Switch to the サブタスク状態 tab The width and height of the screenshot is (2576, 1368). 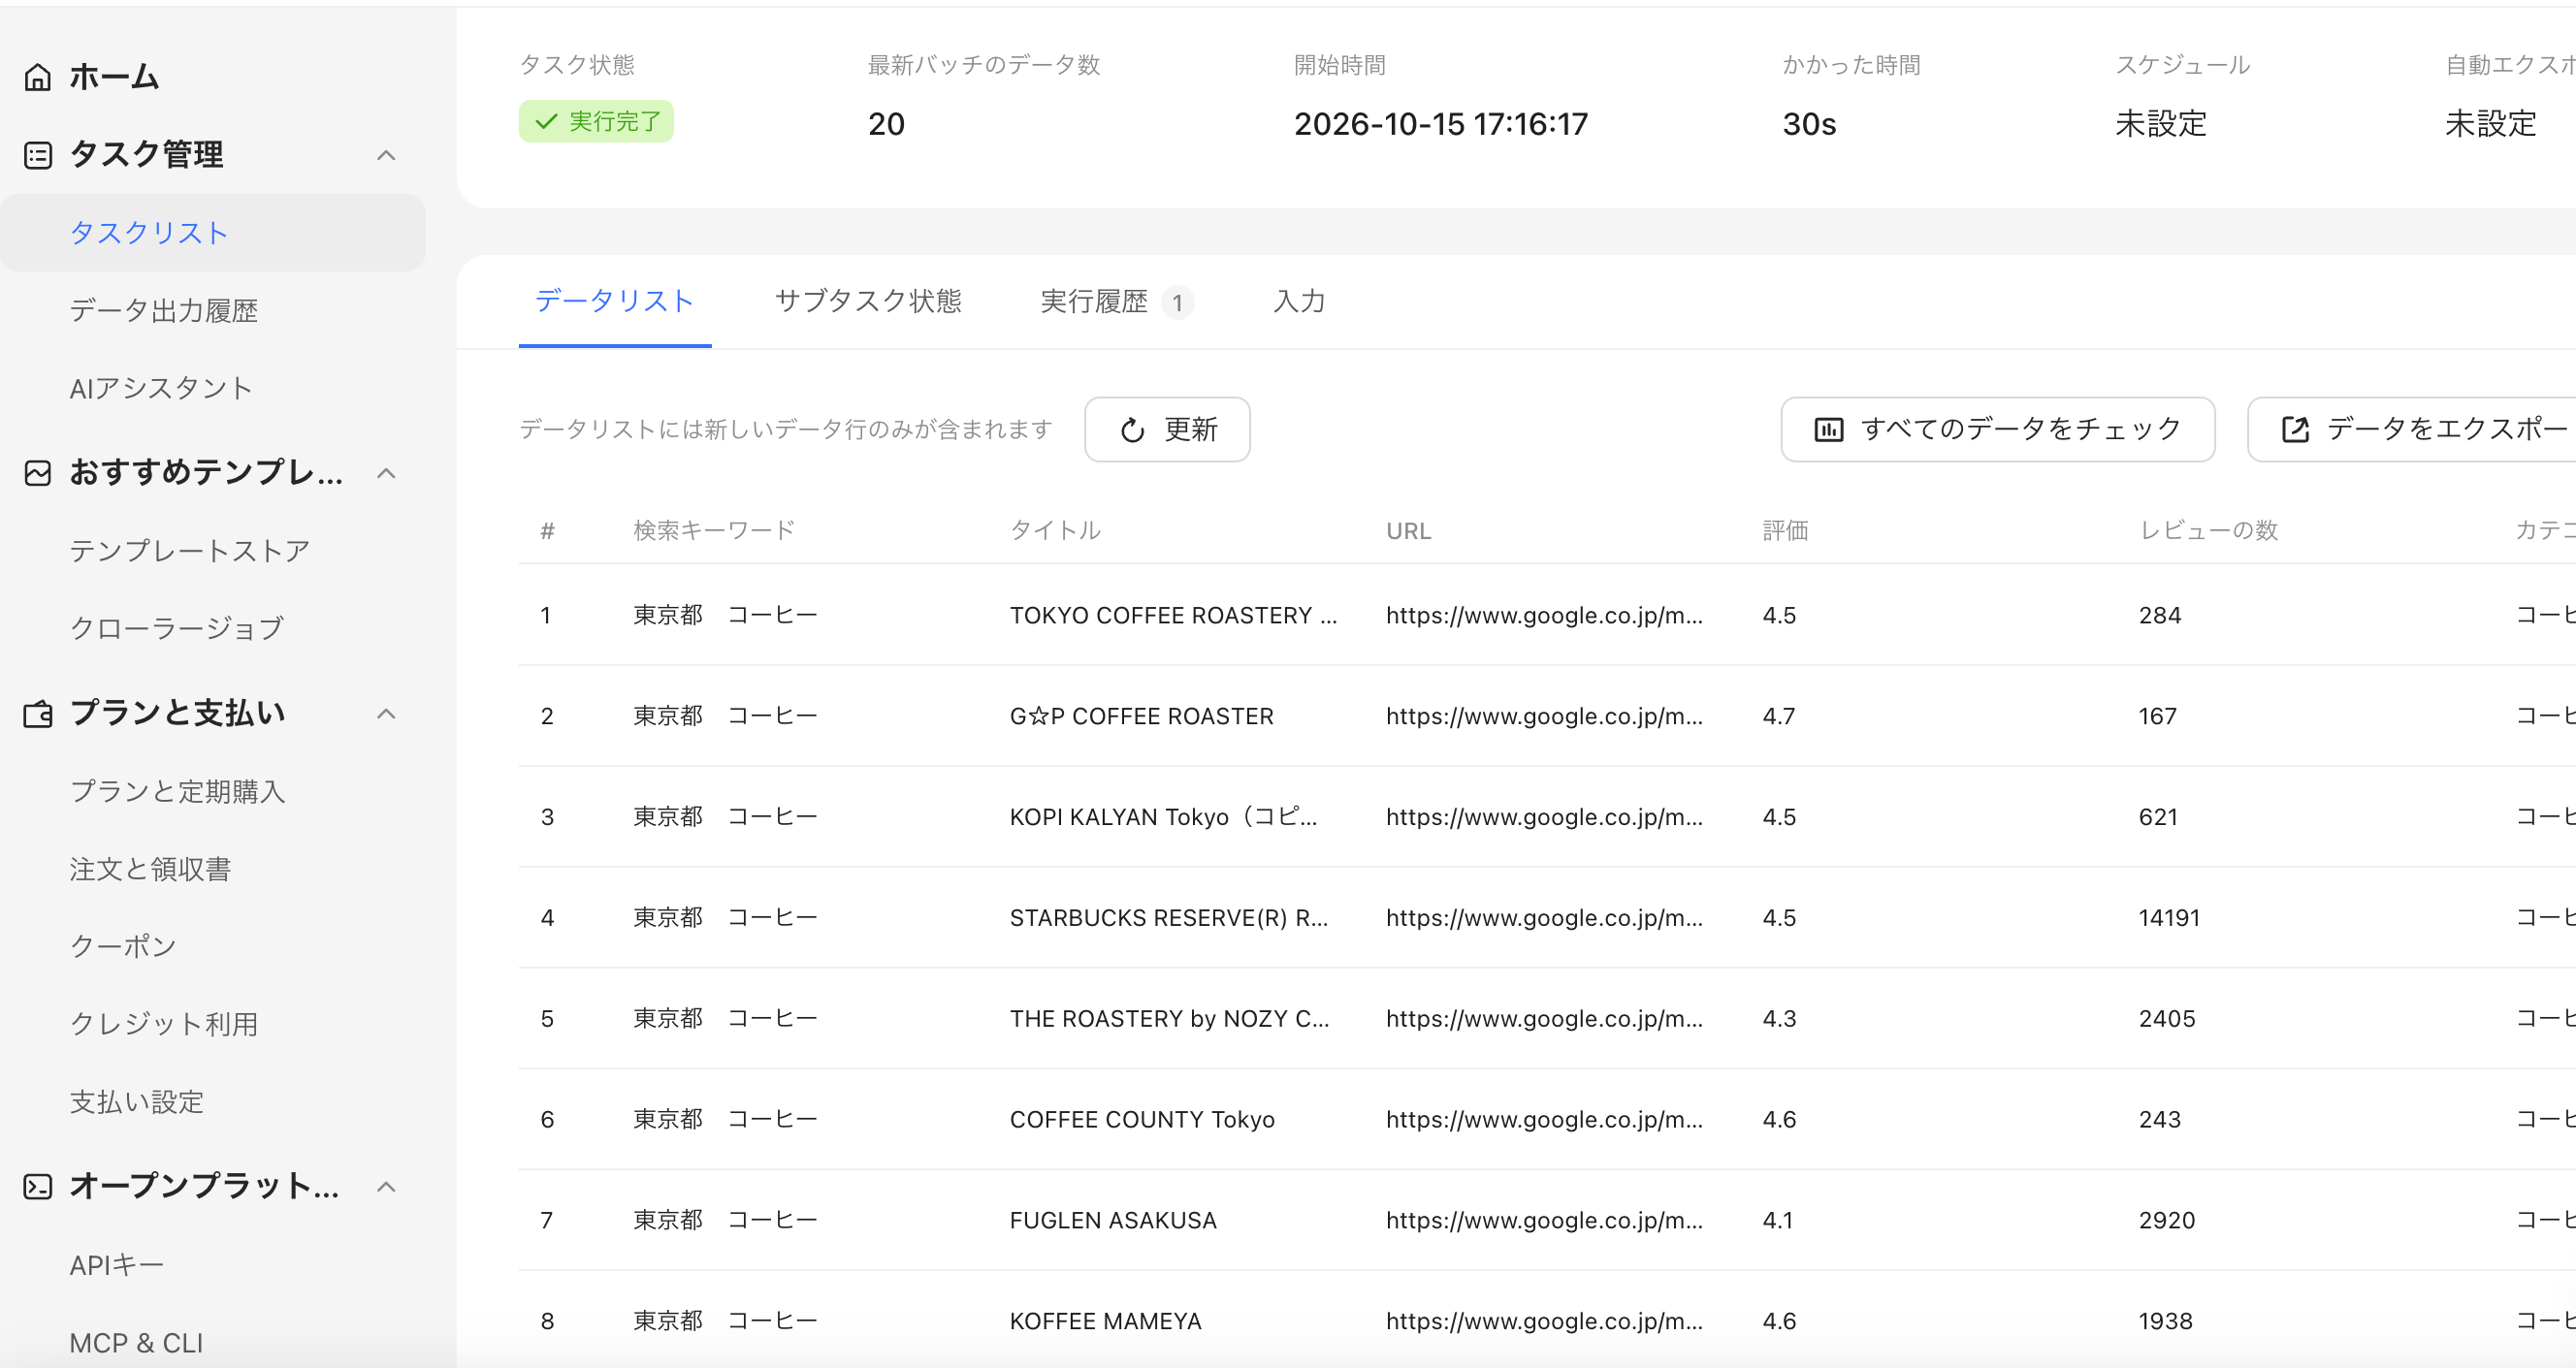(x=868, y=301)
